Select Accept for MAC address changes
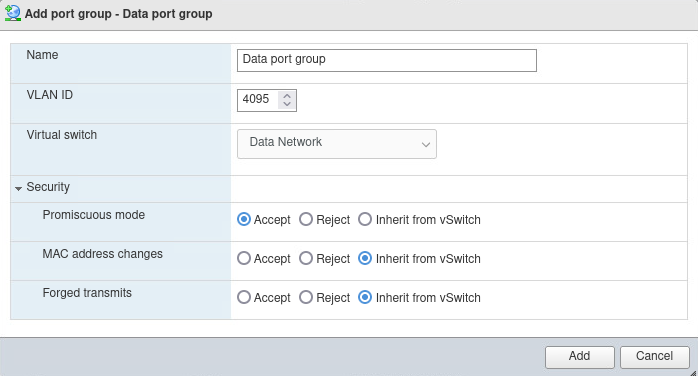This screenshot has height=376, width=698. tap(244, 259)
